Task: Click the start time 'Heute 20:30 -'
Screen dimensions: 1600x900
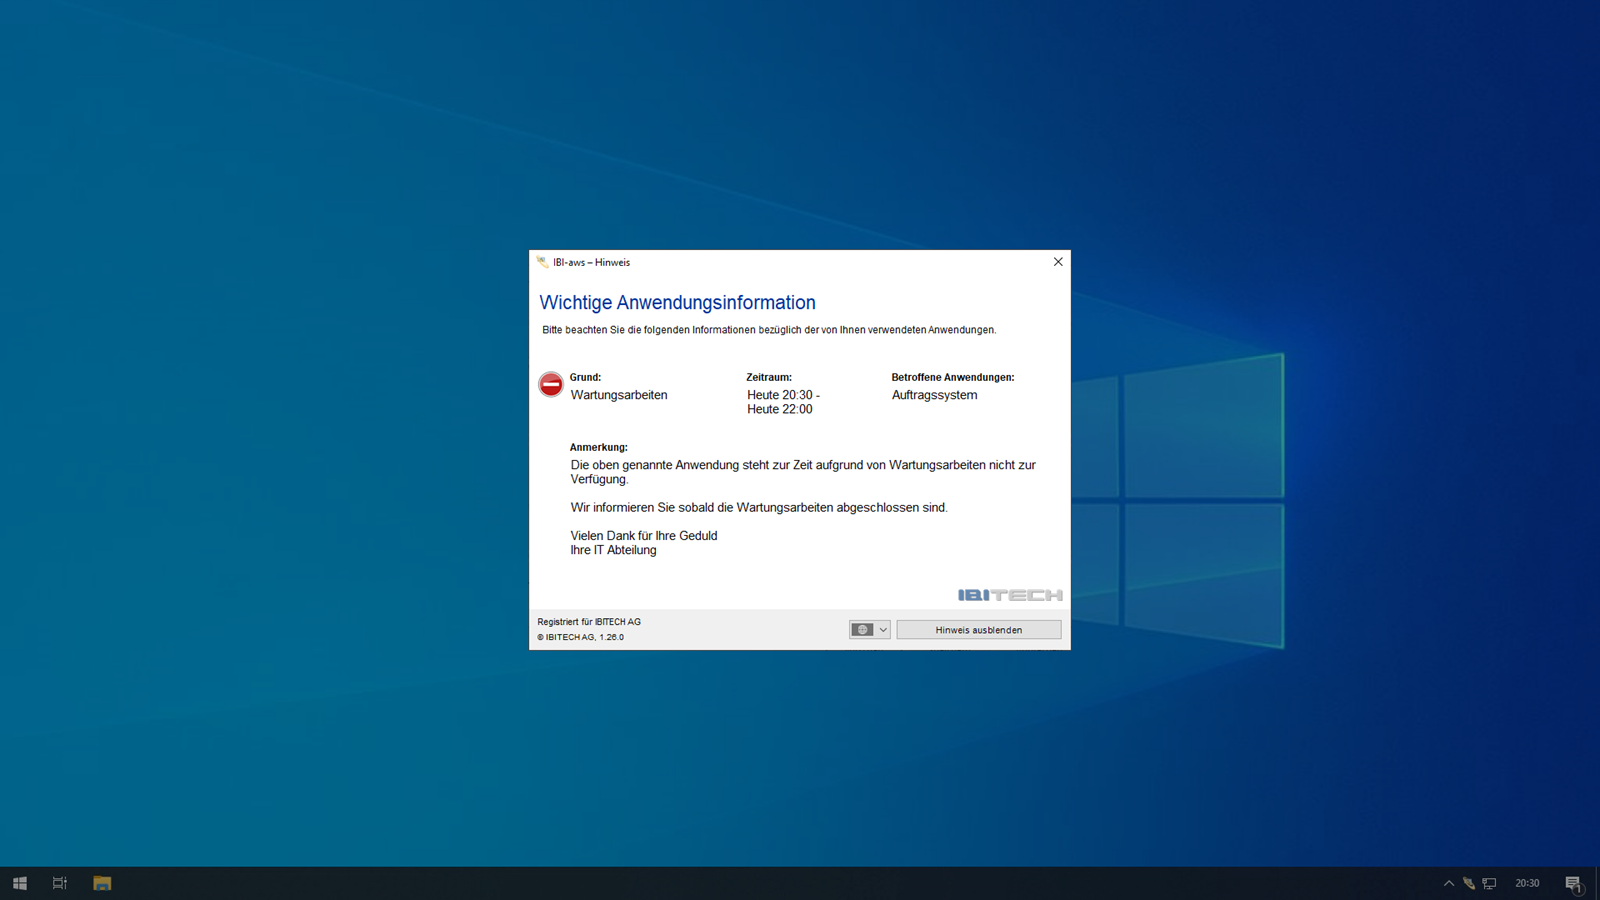Action: 783,395
